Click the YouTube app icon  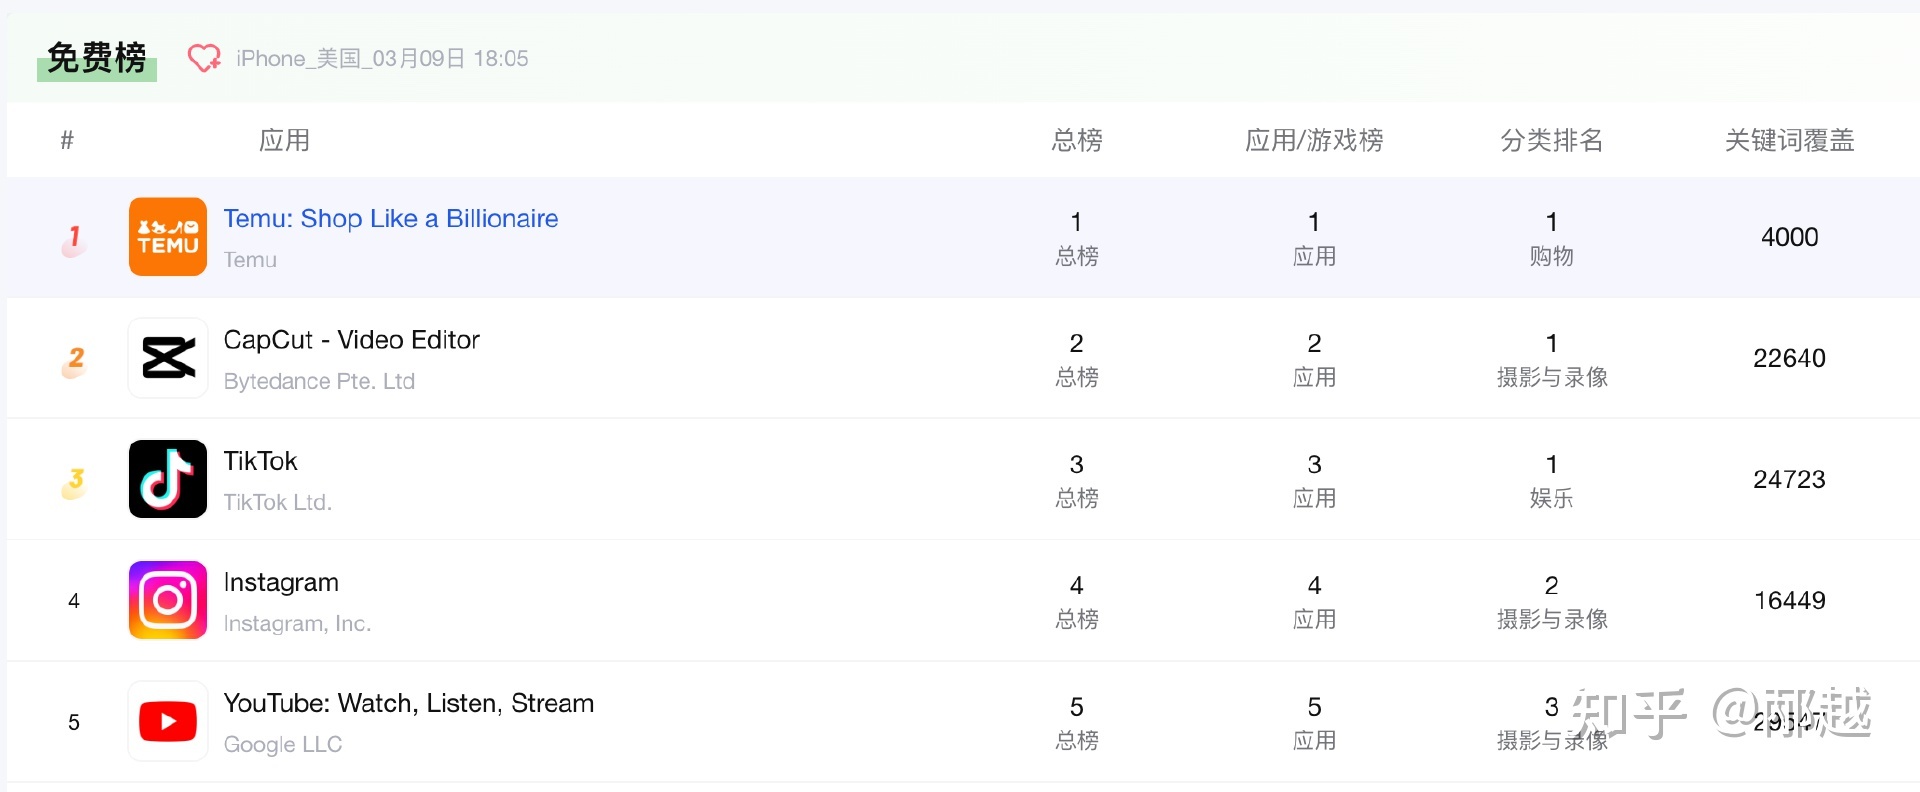[x=167, y=721]
